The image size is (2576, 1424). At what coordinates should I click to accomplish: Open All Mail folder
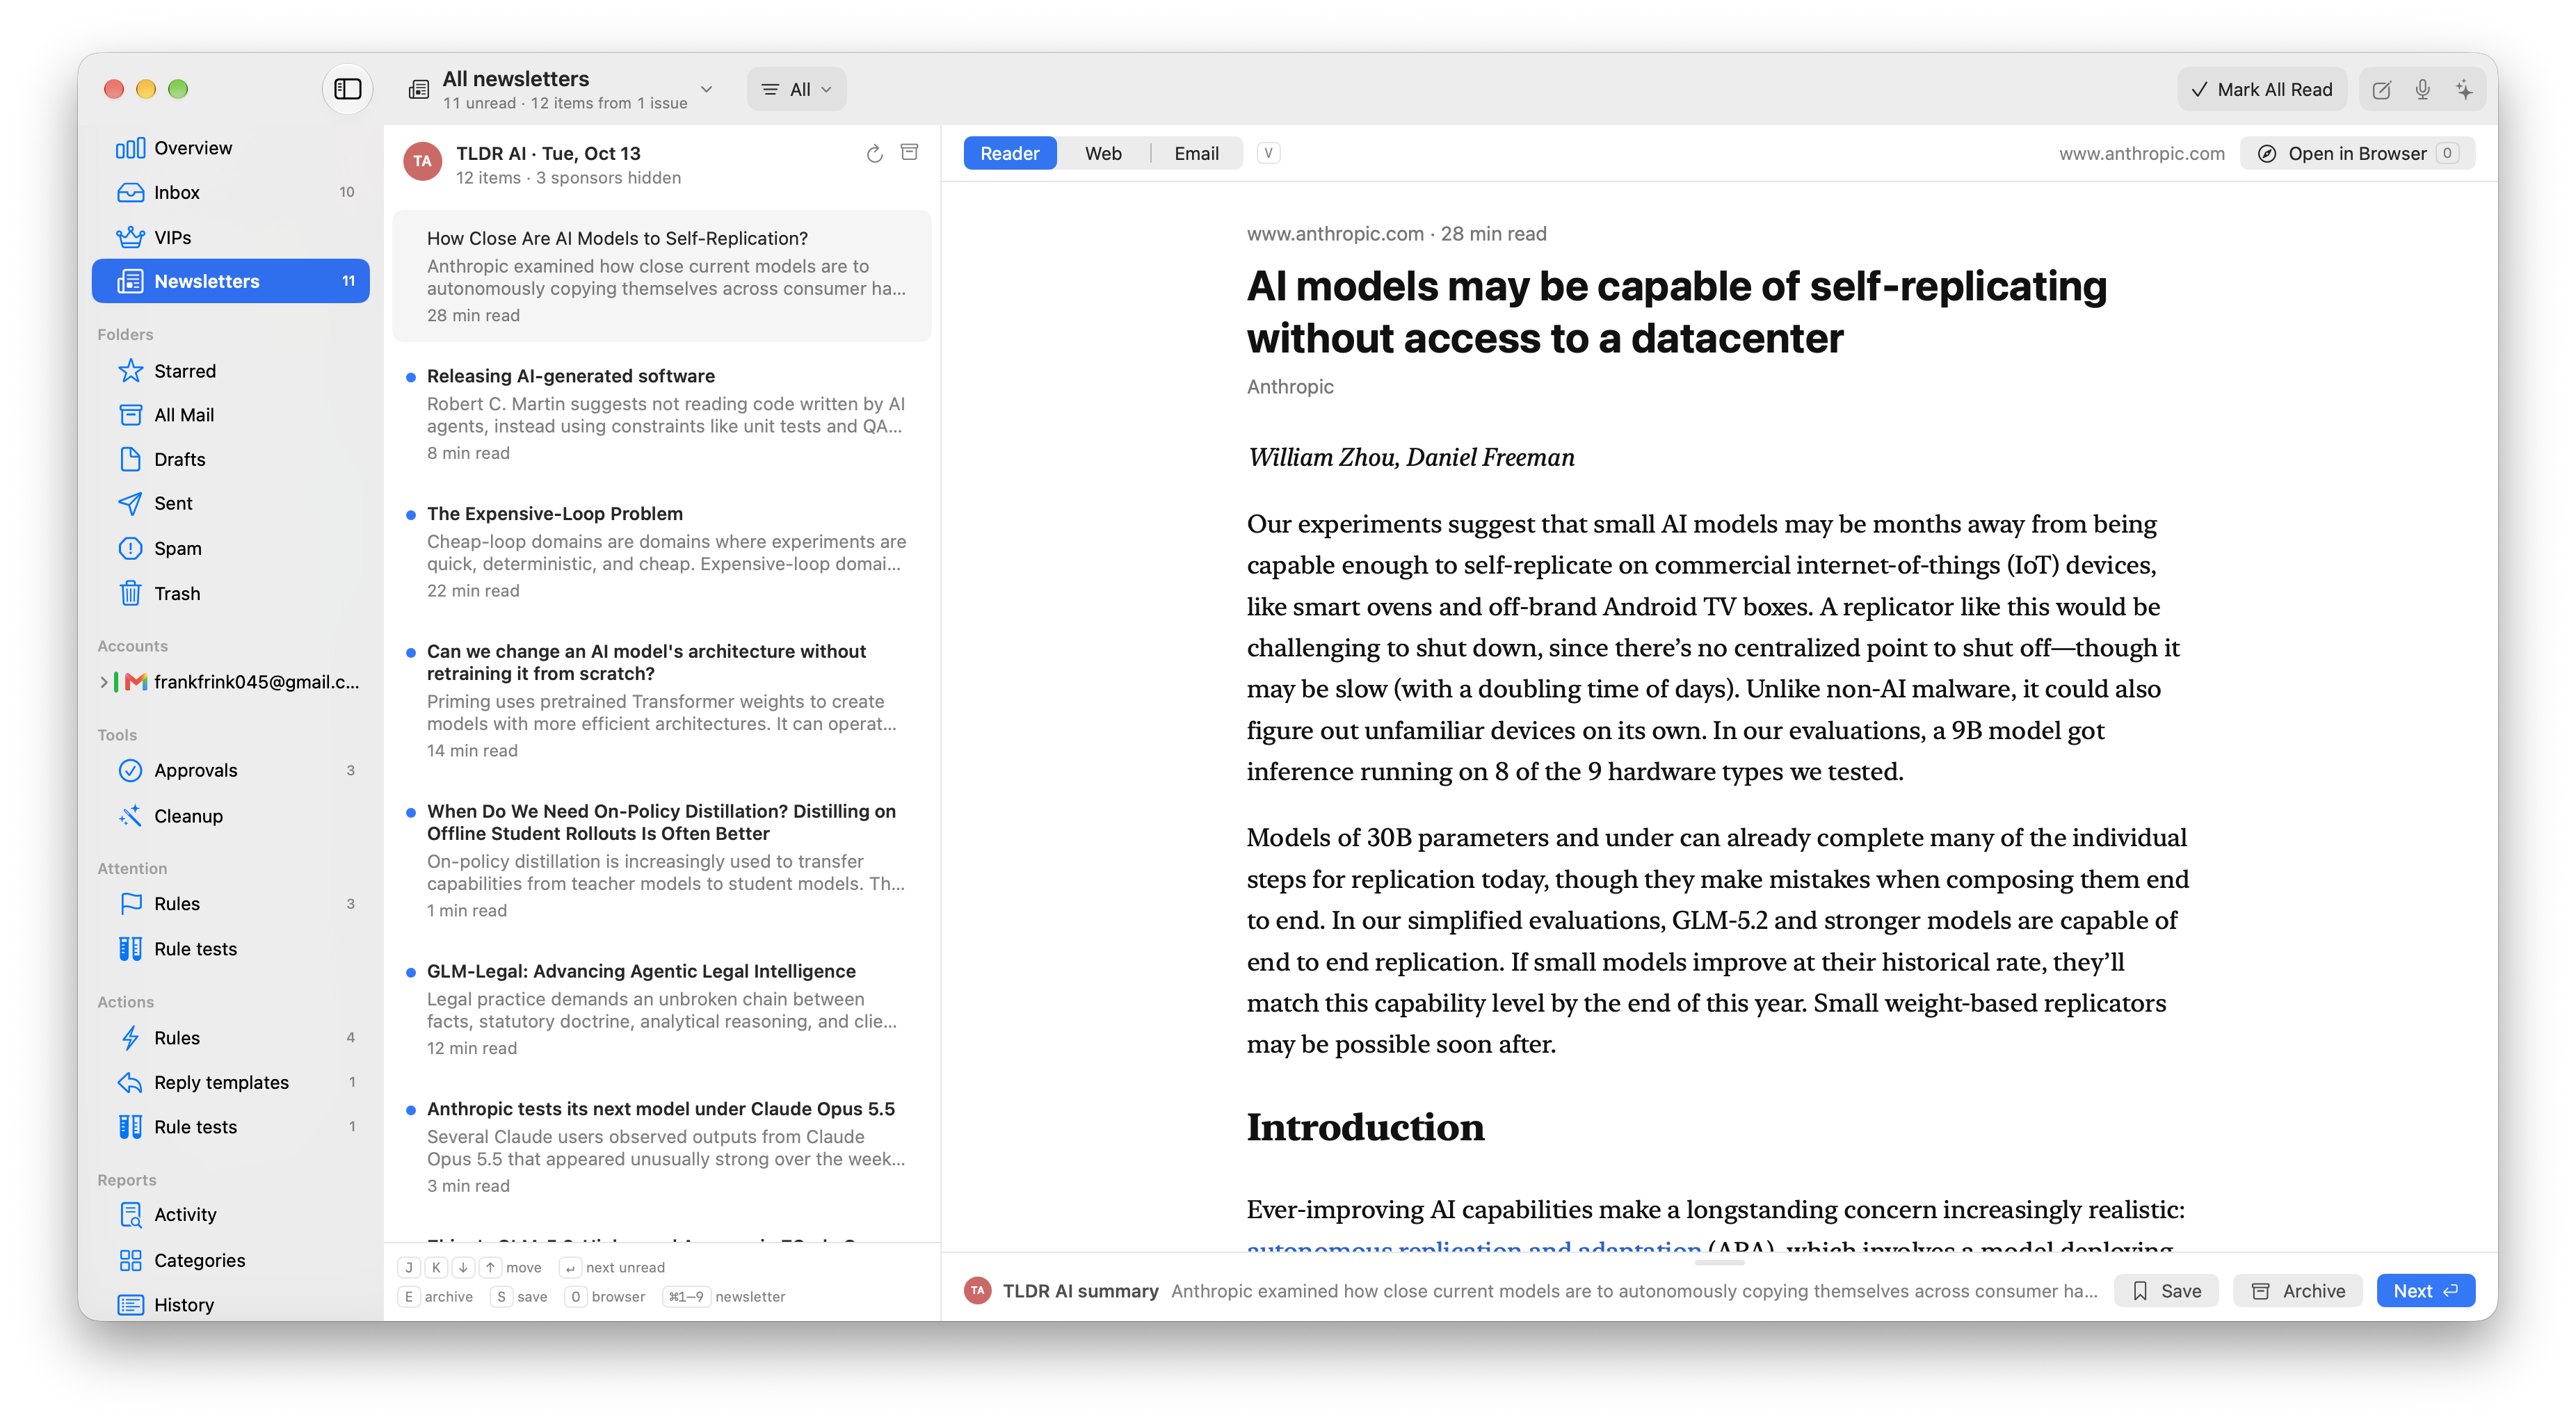(231, 415)
